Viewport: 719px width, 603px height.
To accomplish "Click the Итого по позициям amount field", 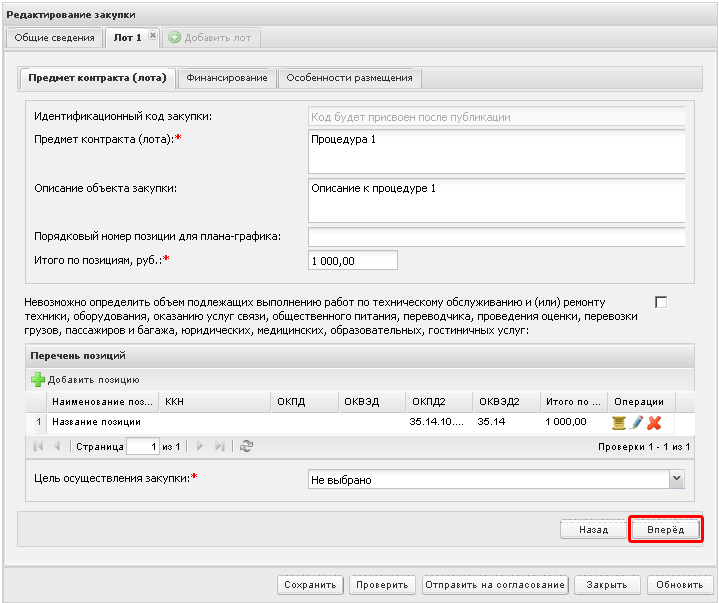I will 353,260.
